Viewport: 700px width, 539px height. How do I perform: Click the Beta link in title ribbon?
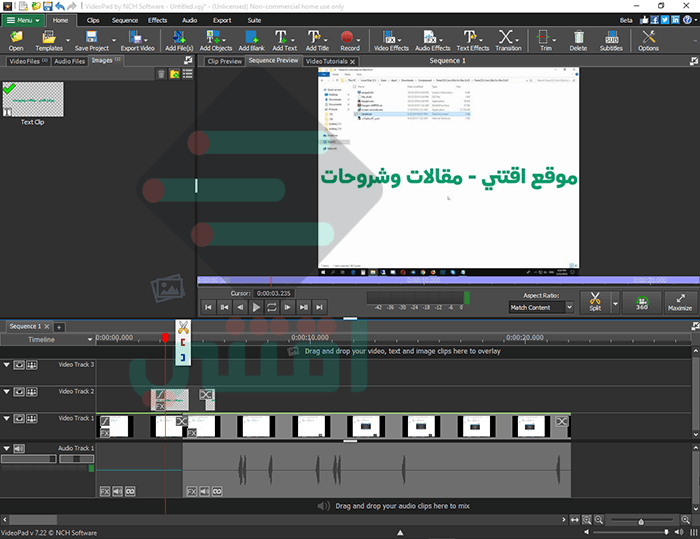626,20
